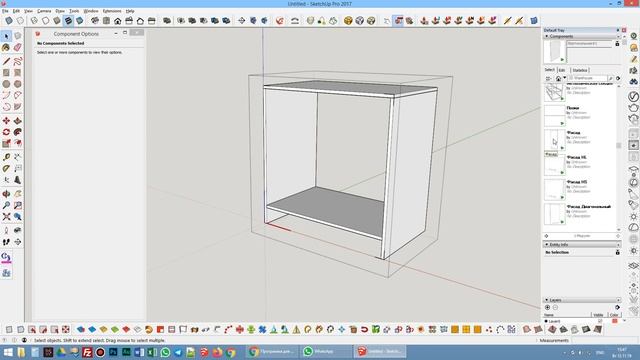Open the Edit menu
Screen dimensions: 640x360
[16, 11]
